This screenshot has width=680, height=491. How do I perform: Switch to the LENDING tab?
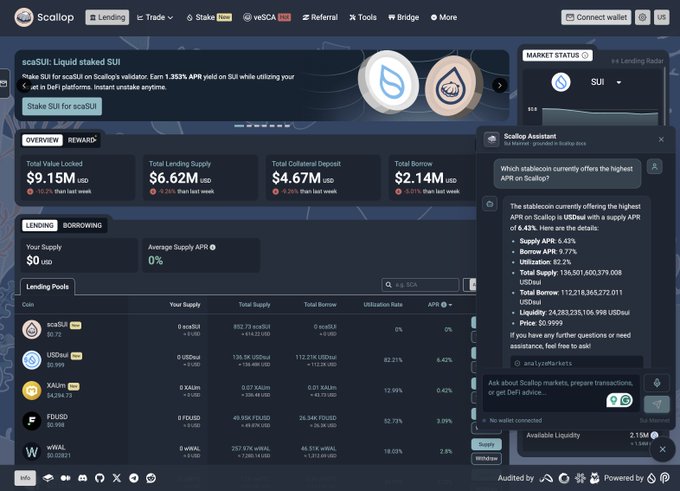click(39, 226)
